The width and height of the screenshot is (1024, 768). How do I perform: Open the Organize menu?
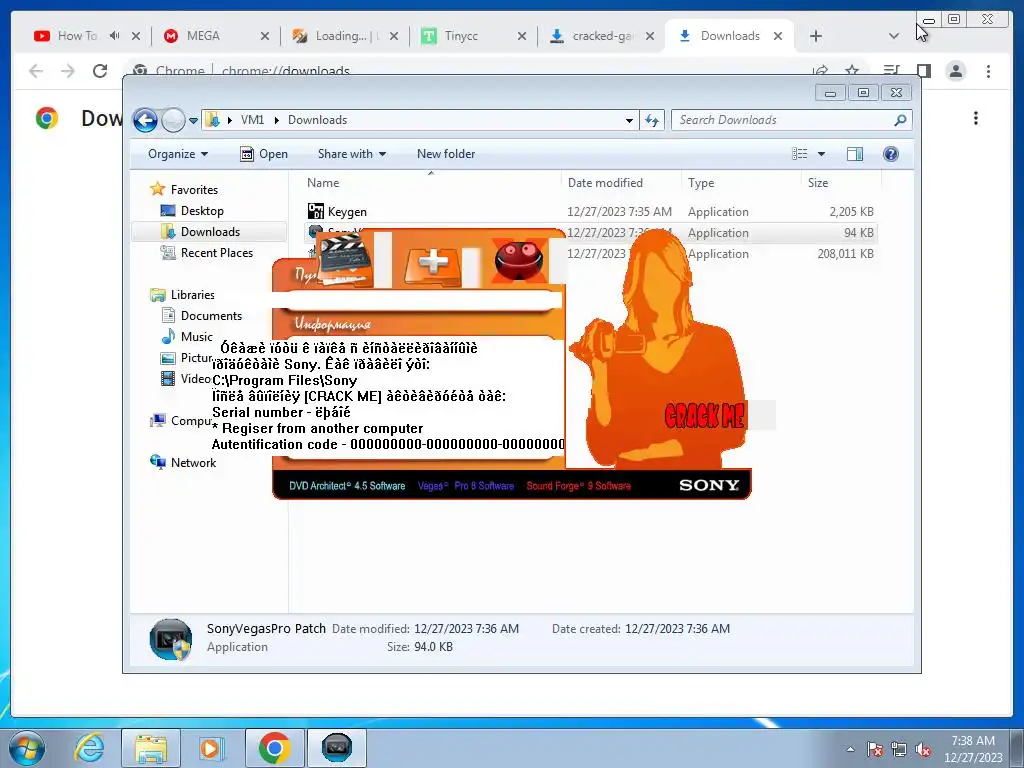178,154
